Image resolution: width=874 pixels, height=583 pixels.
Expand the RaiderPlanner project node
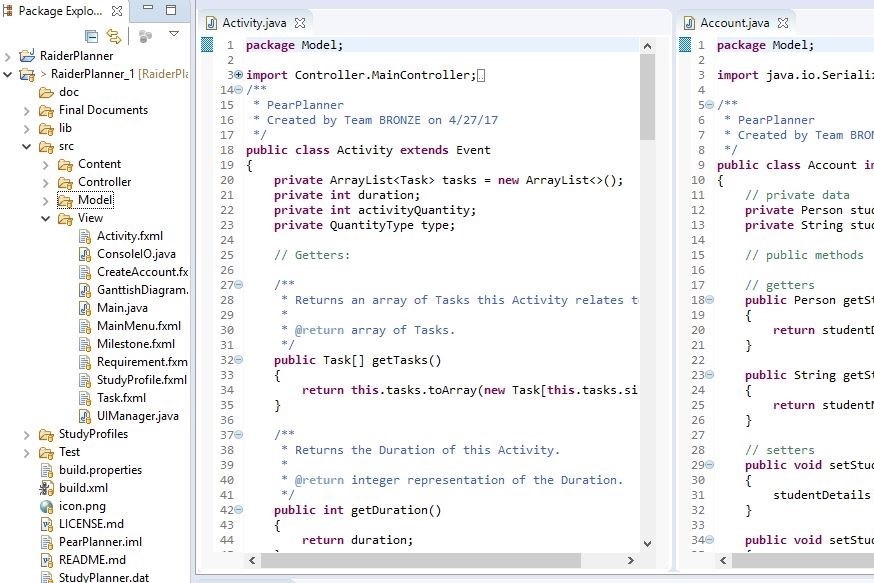tap(9, 56)
